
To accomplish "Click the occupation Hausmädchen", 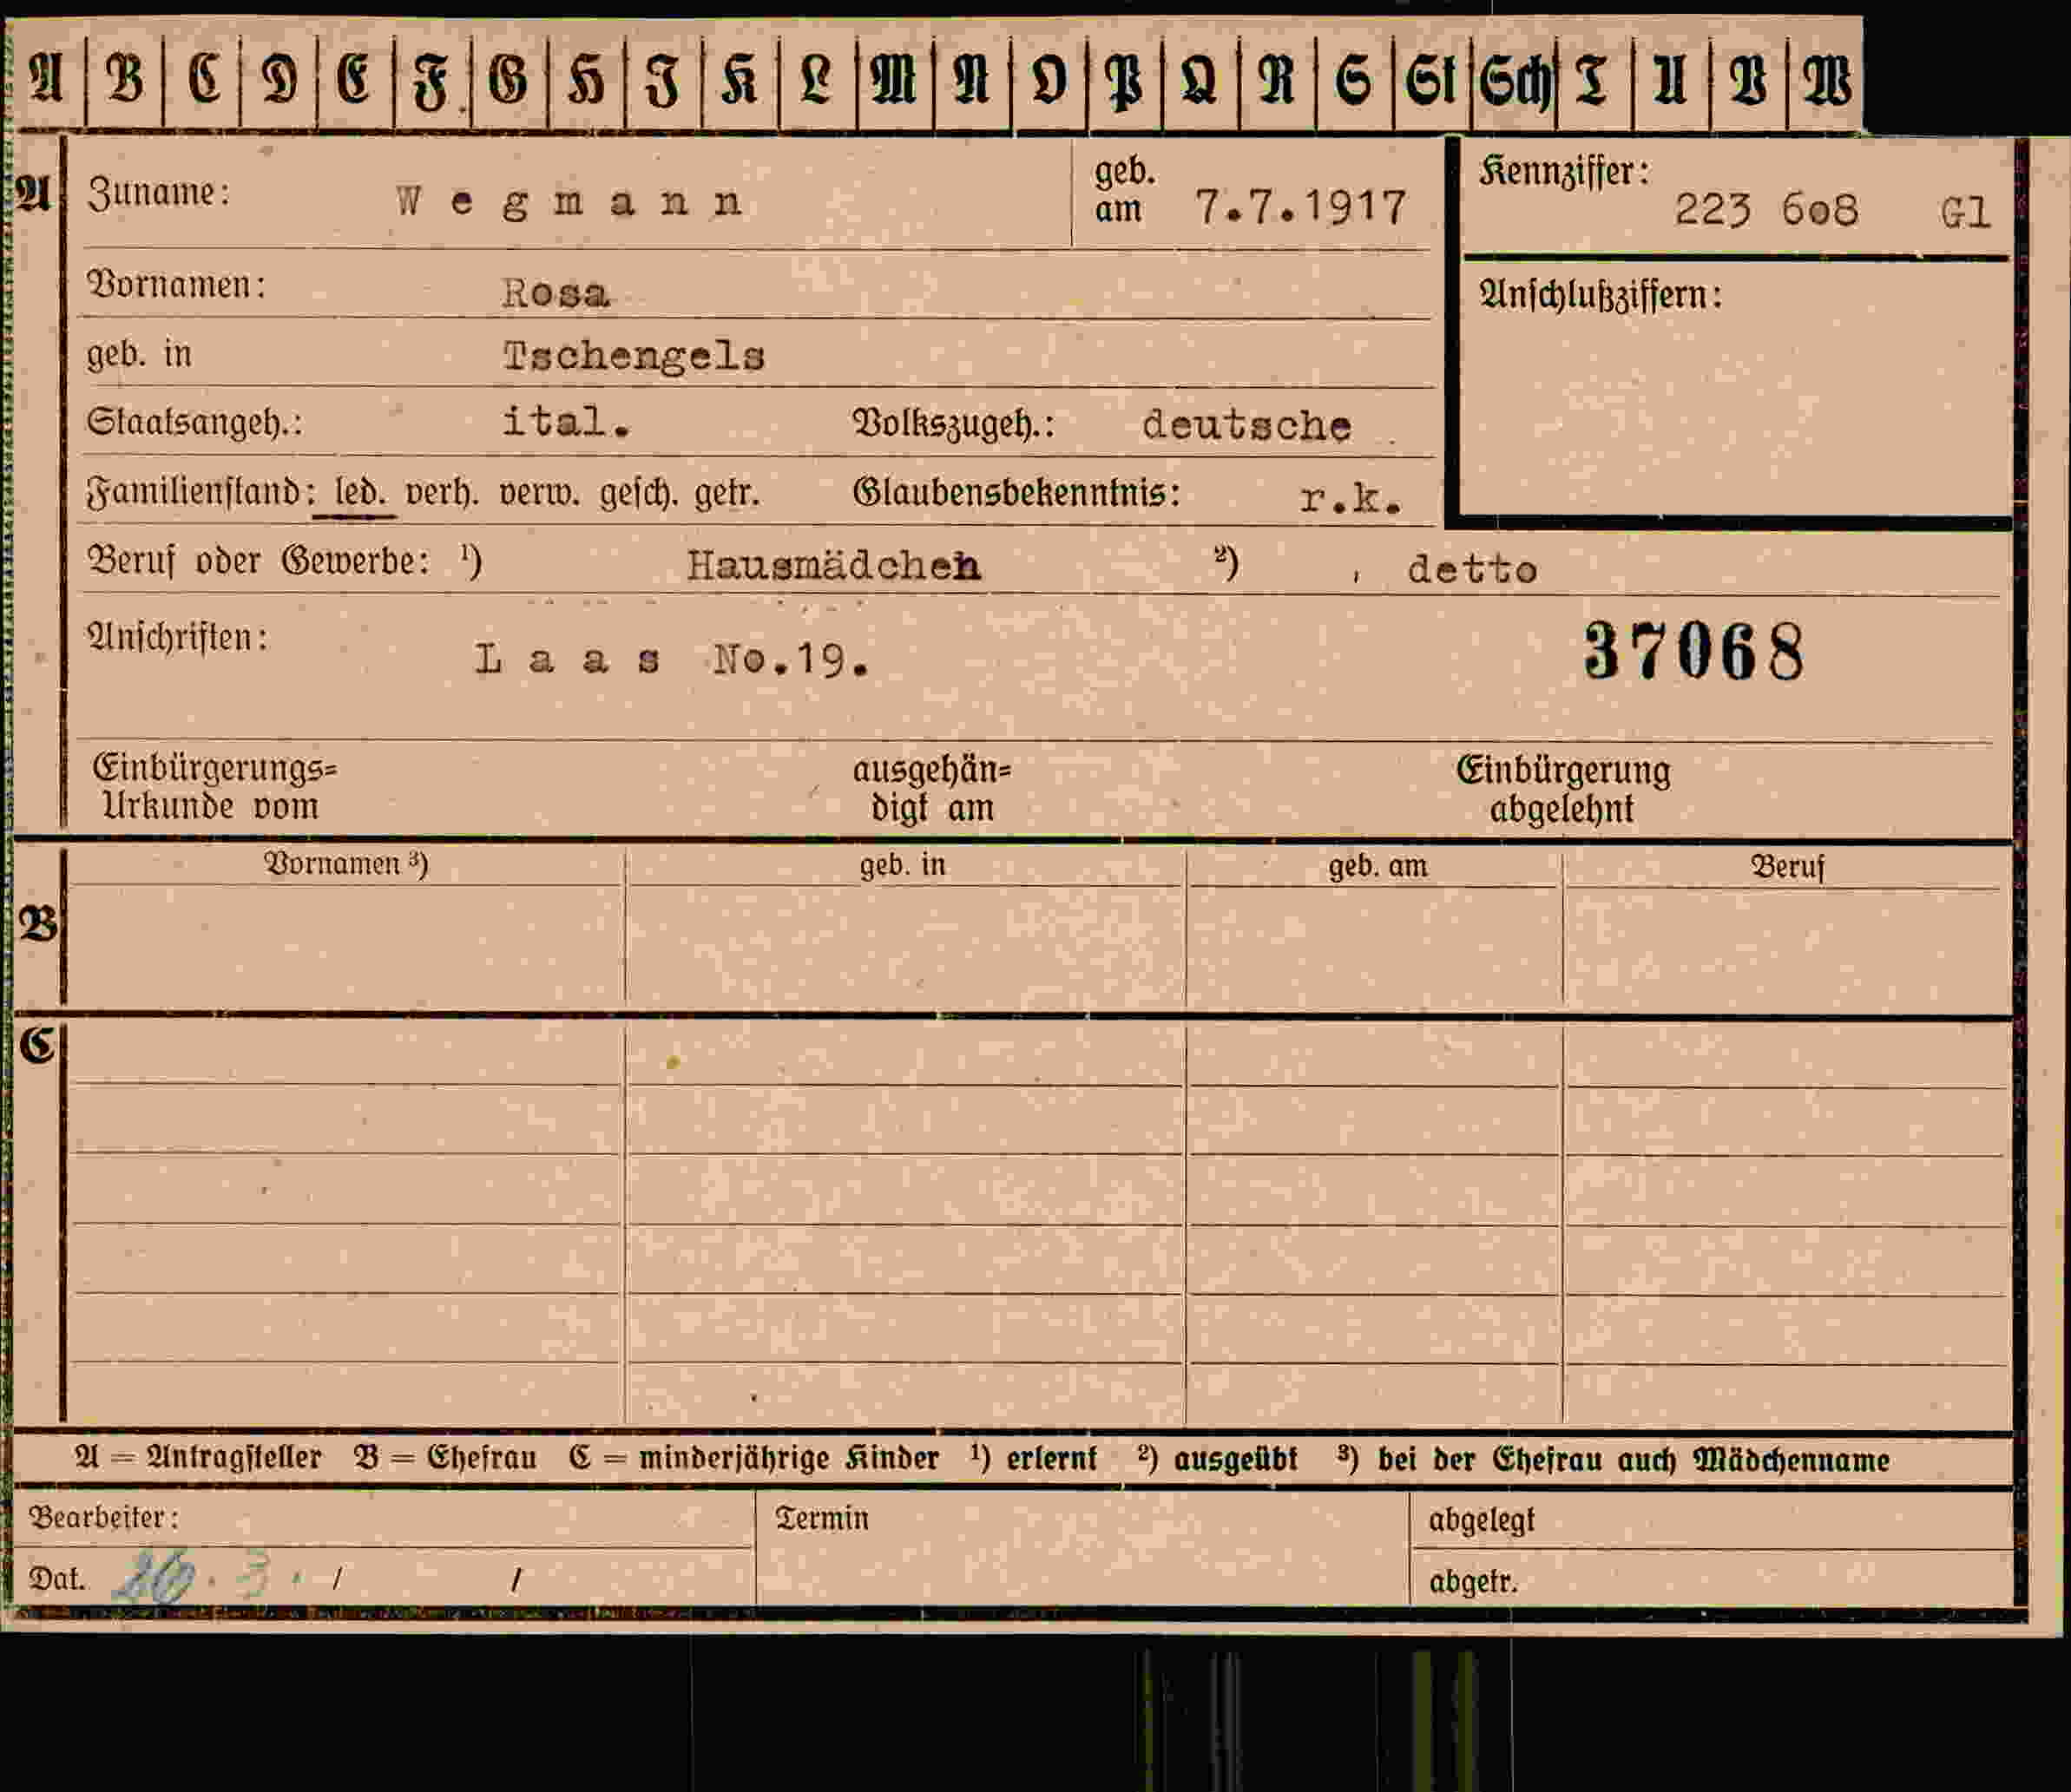I will point(833,566).
